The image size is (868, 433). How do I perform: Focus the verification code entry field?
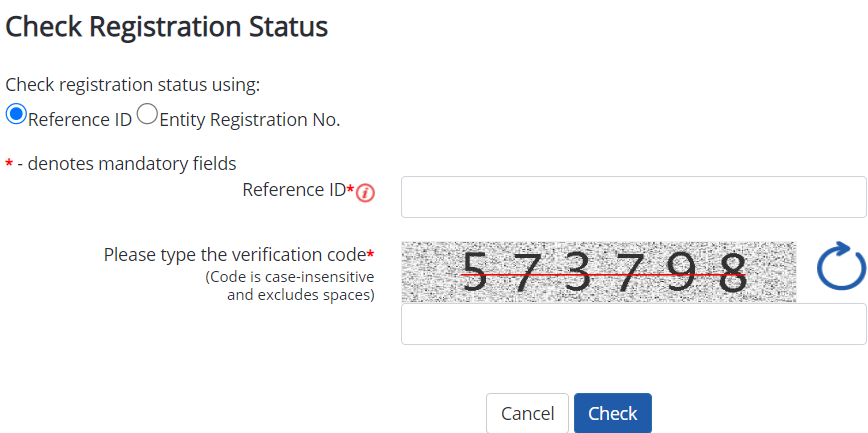pos(633,324)
